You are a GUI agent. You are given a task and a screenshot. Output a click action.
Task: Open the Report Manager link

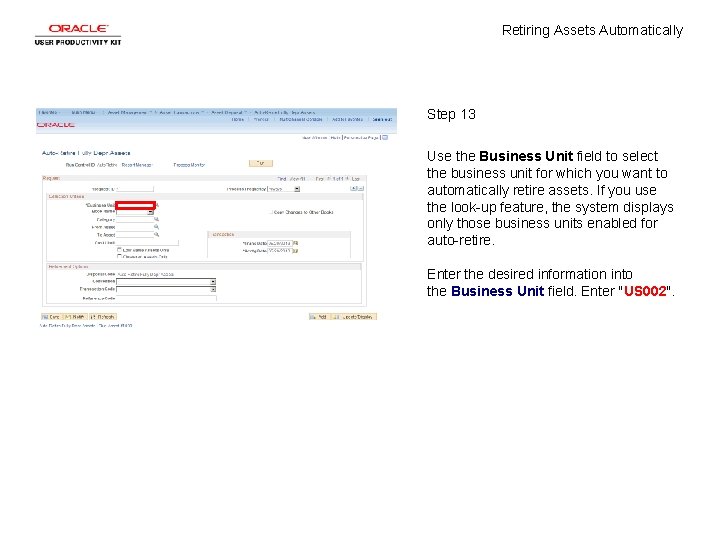click(x=136, y=165)
